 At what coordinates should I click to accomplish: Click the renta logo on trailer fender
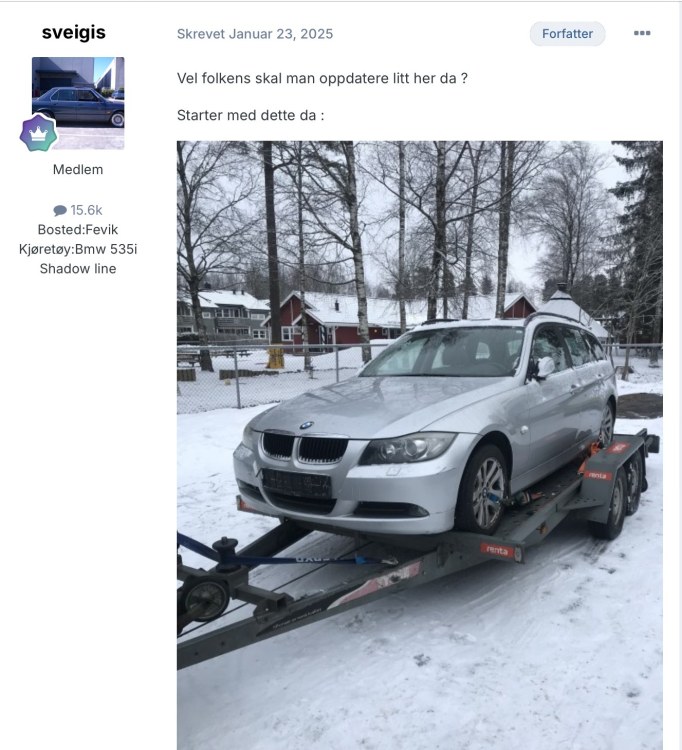[x=597, y=475]
